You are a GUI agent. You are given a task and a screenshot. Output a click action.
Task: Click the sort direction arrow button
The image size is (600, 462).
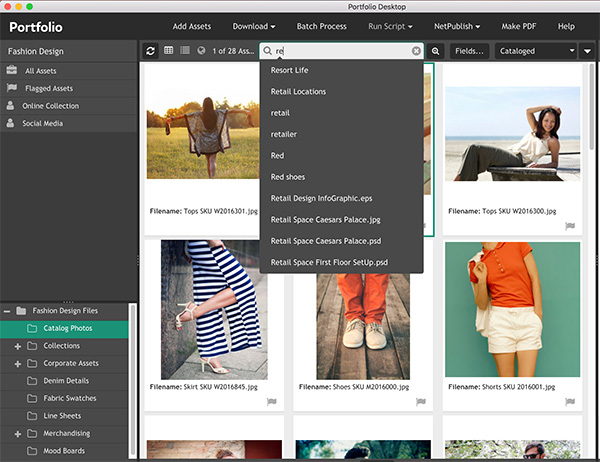587,51
